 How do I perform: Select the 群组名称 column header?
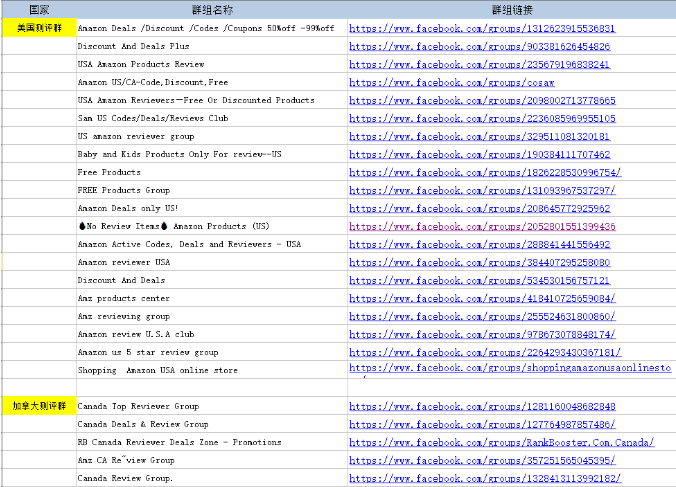click(212, 9)
